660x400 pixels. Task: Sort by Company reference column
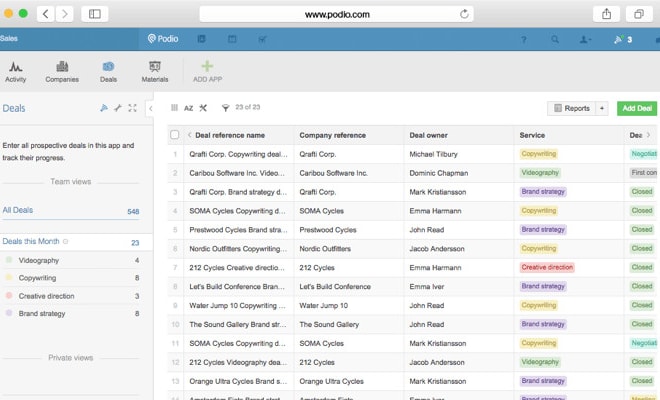click(x=333, y=135)
